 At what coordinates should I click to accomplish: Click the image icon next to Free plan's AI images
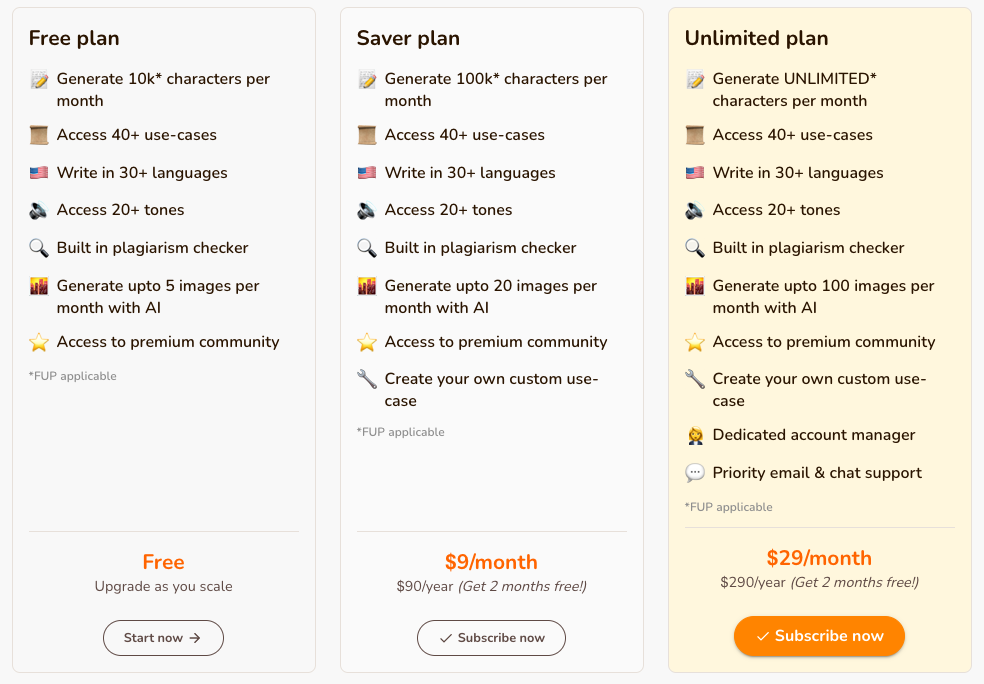click(38, 286)
